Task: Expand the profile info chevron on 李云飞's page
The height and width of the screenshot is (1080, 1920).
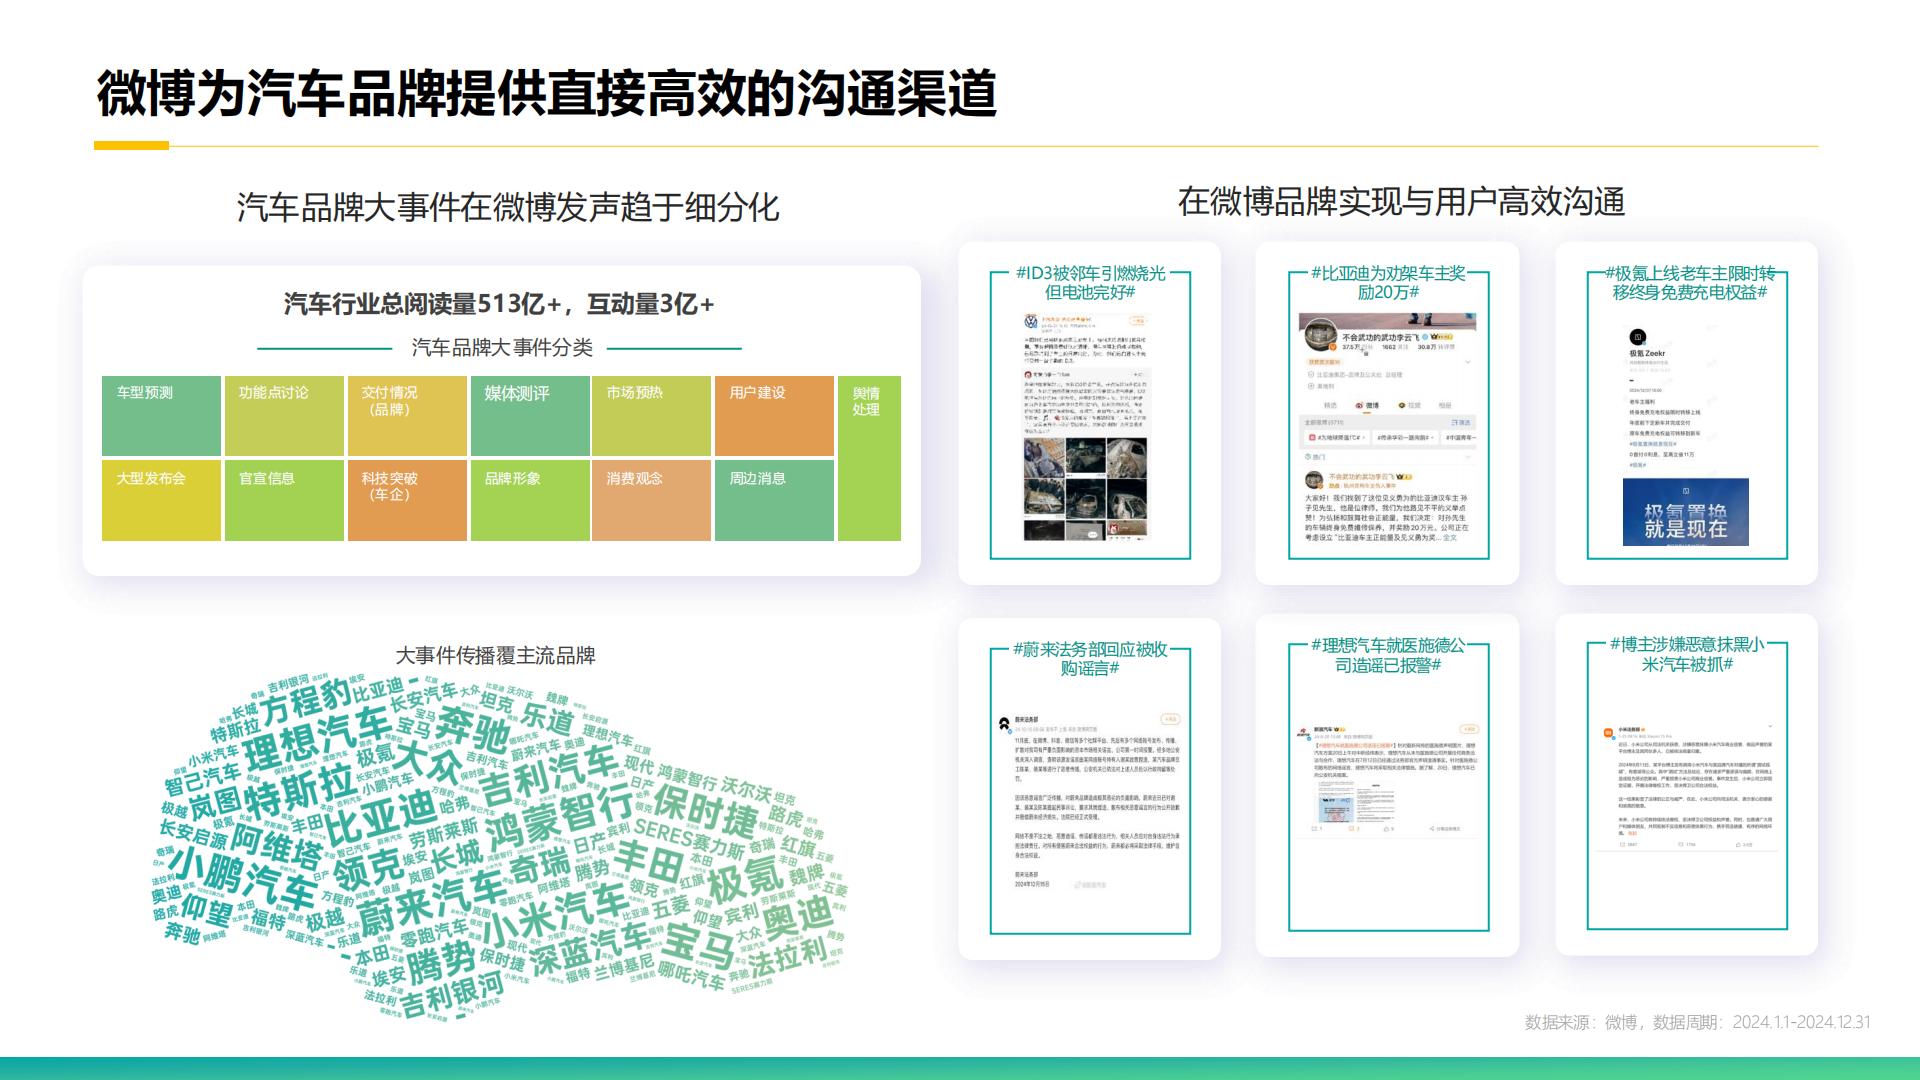Action: 1467,361
